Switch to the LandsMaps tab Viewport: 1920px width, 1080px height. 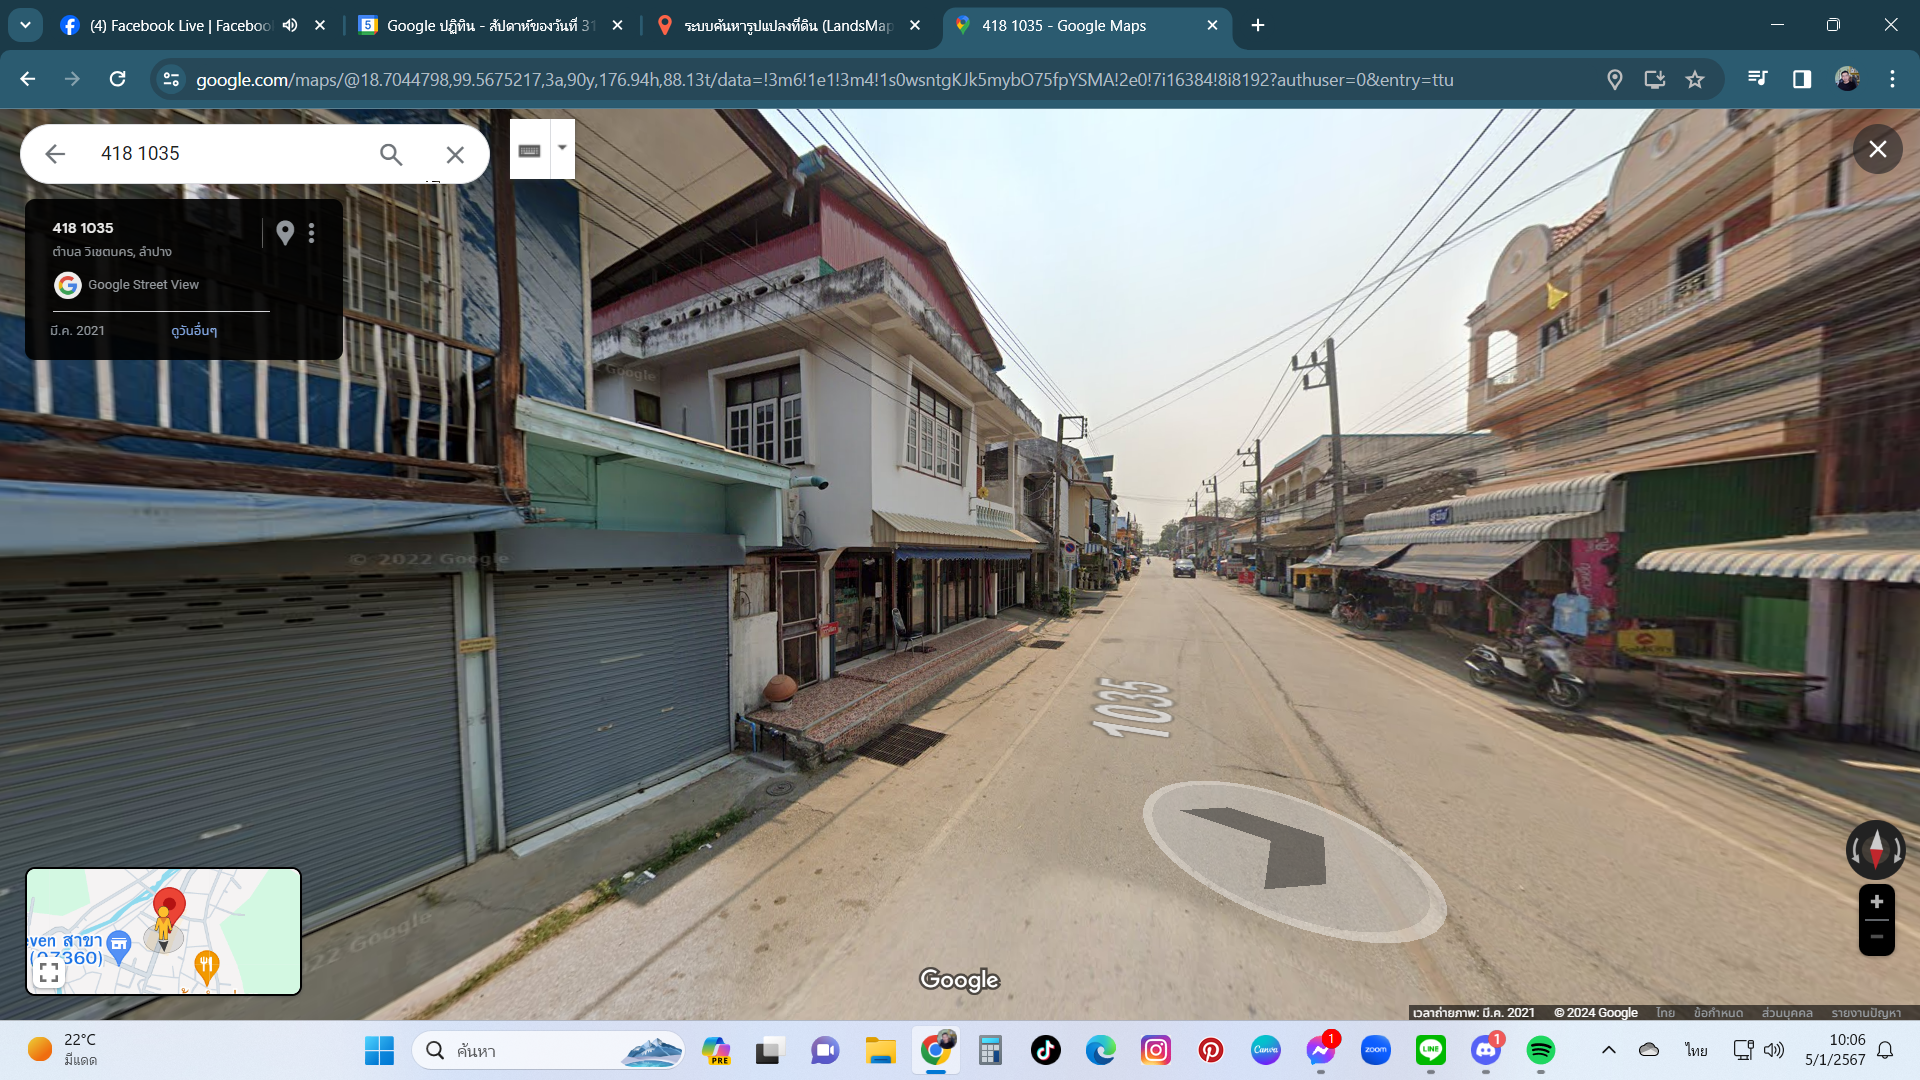pos(787,25)
